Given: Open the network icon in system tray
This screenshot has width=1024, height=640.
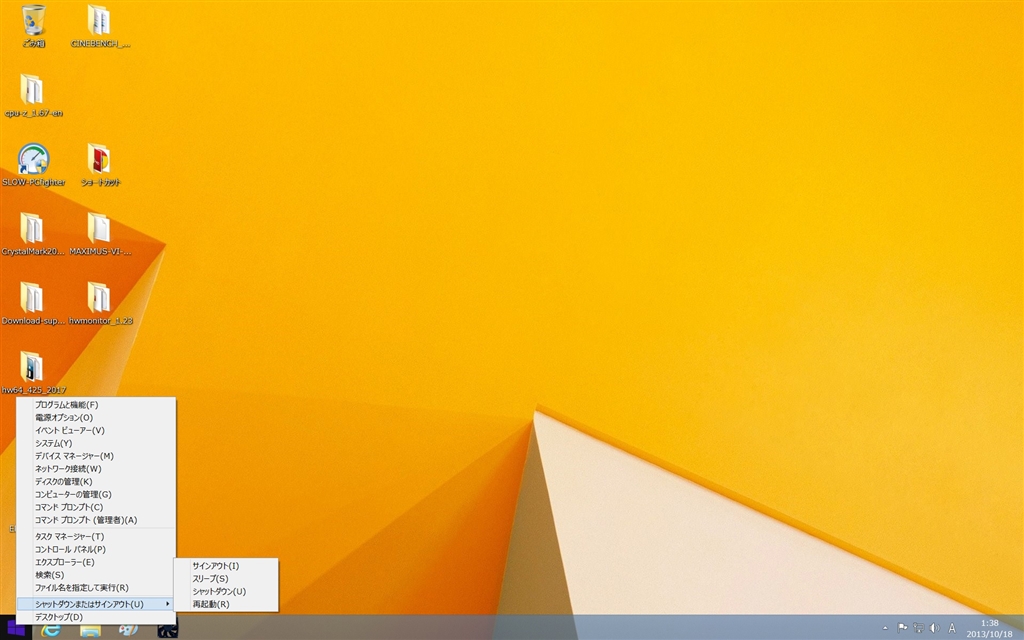Looking at the screenshot, I should coord(918,628).
